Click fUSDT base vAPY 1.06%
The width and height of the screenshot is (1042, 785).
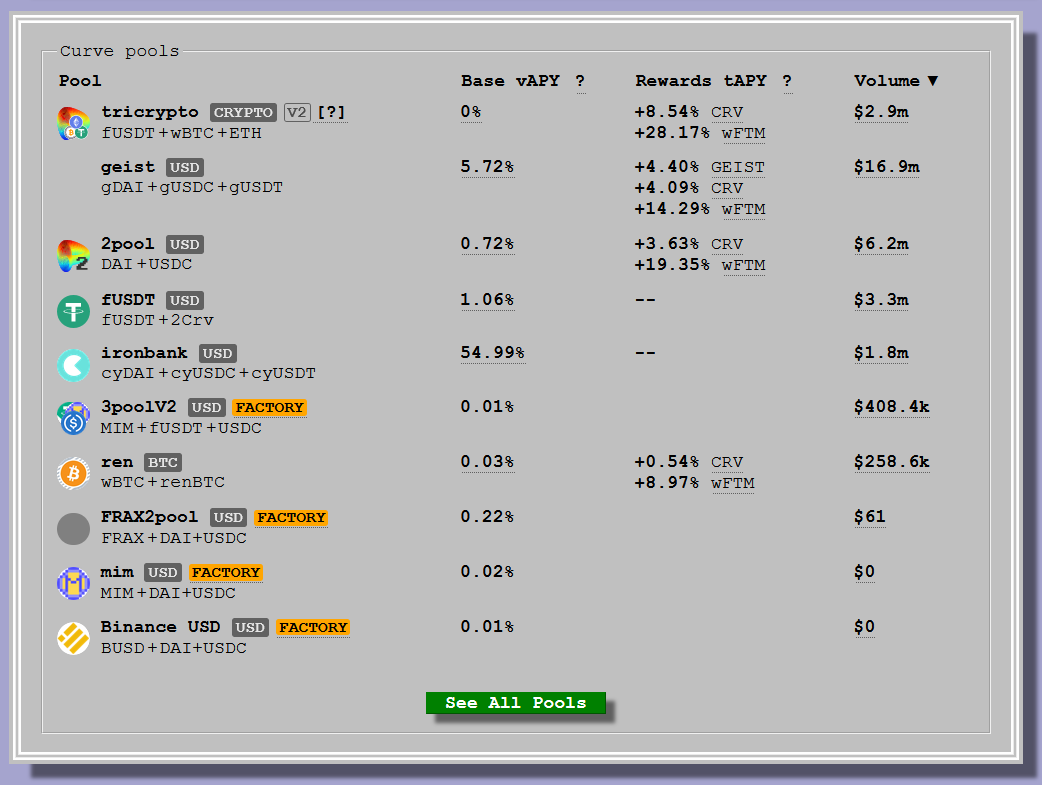click(x=487, y=300)
